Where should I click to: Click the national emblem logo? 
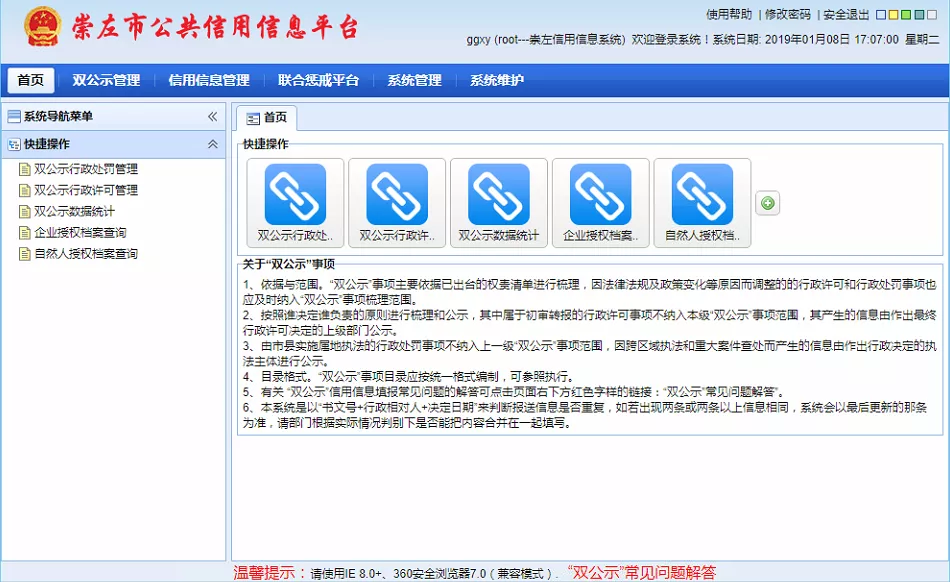pyautogui.click(x=42, y=27)
